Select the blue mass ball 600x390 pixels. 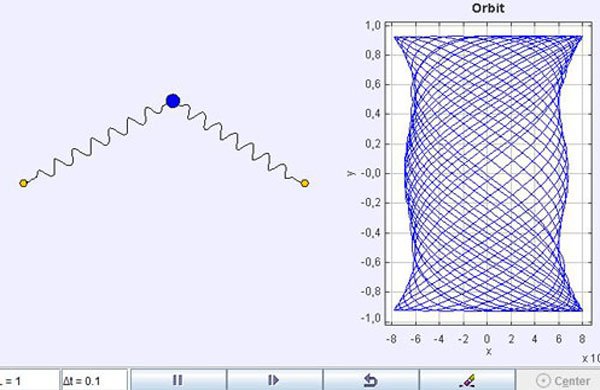173,101
